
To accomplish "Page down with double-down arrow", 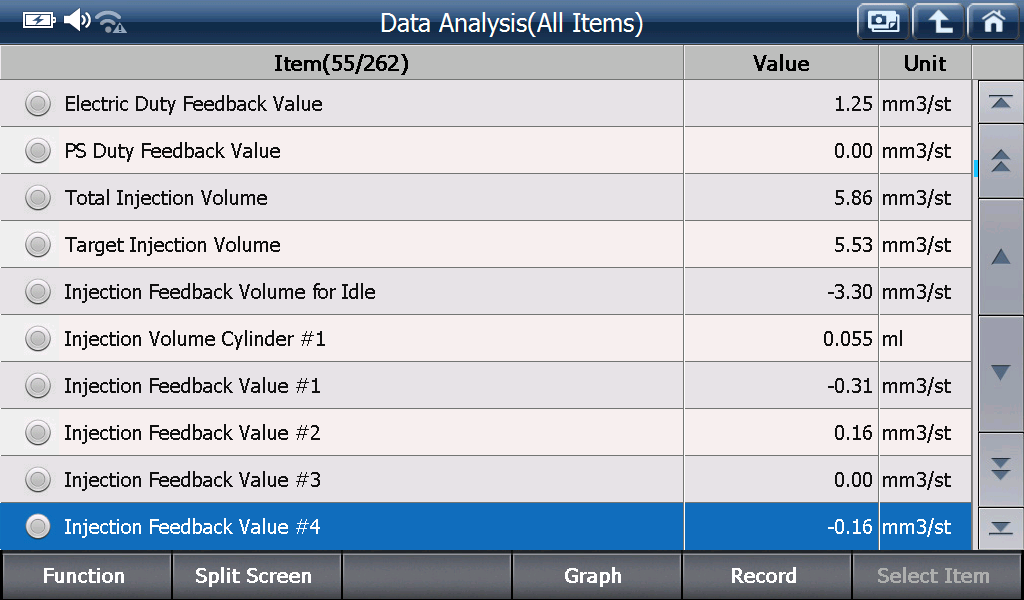I will tap(1000, 469).
